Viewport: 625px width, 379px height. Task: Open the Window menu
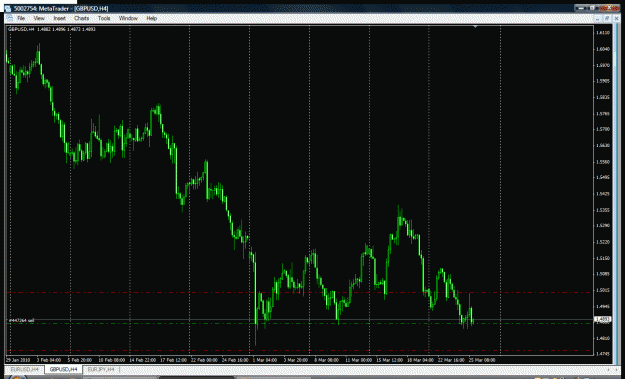[x=128, y=18]
